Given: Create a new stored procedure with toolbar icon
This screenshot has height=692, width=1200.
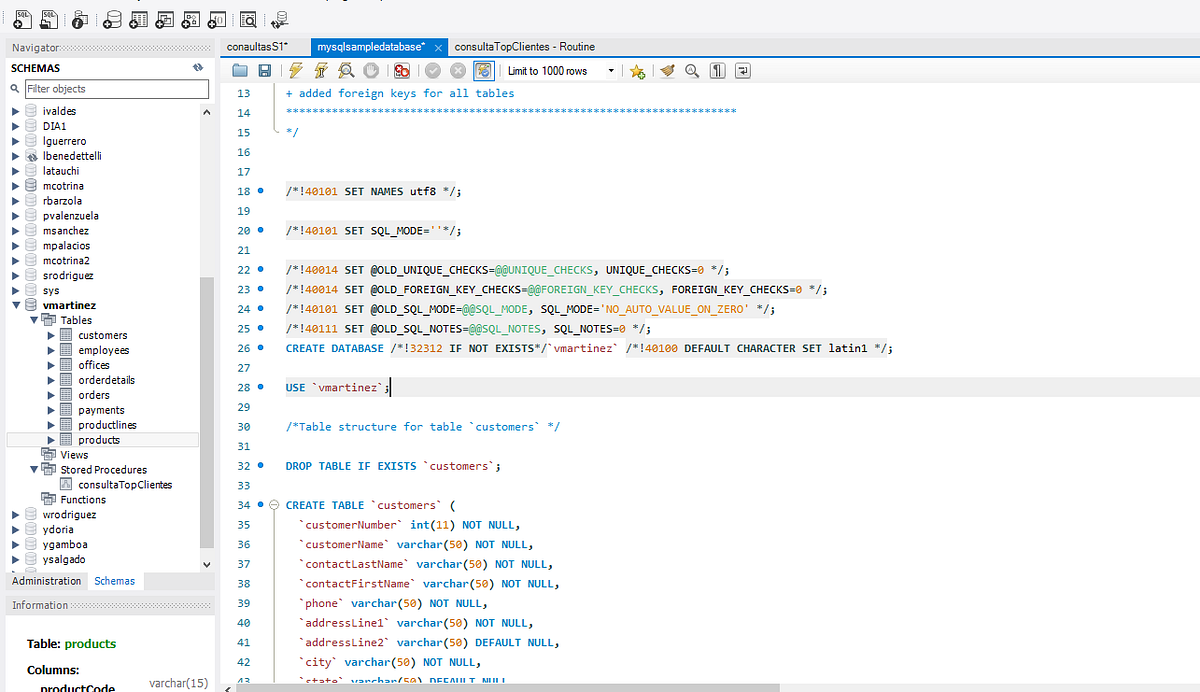Looking at the screenshot, I should click(x=190, y=18).
